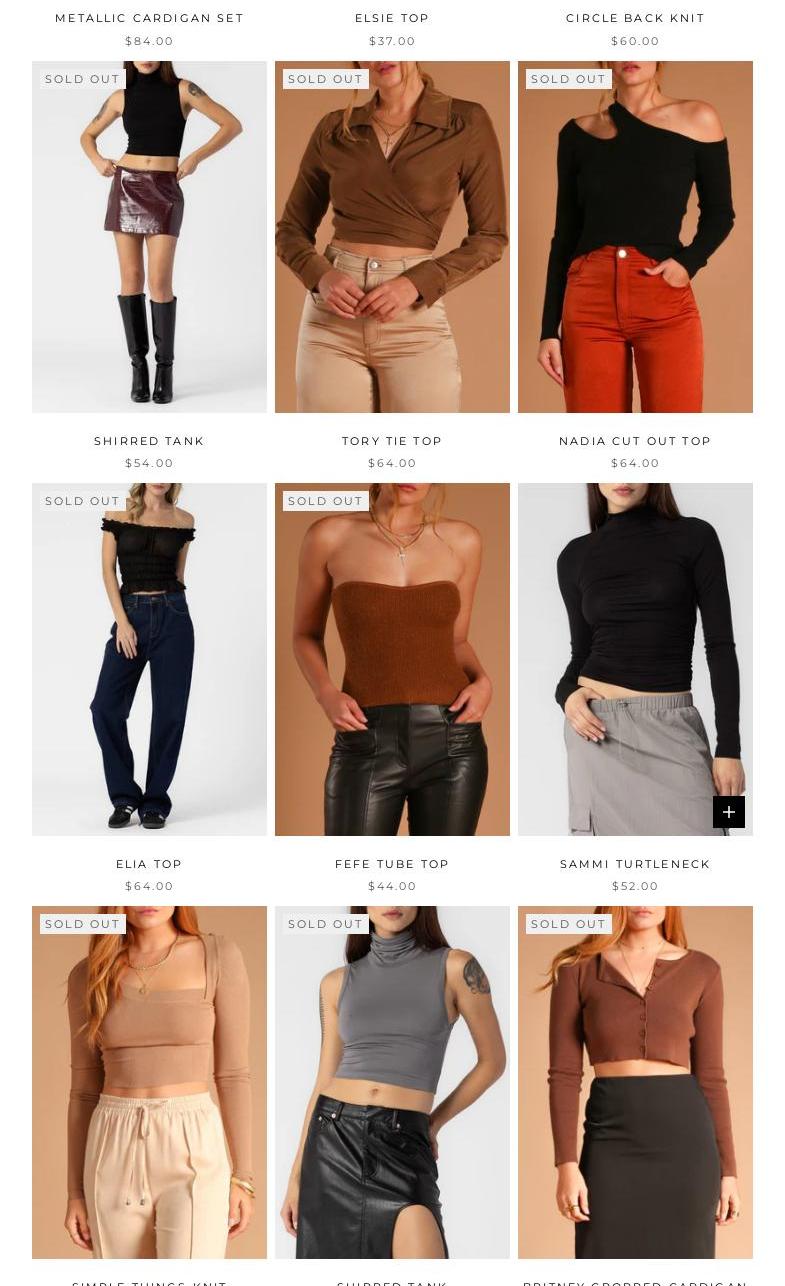Open the Nadia Cut Out Top title link
The width and height of the screenshot is (785, 1286).
[635, 441]
